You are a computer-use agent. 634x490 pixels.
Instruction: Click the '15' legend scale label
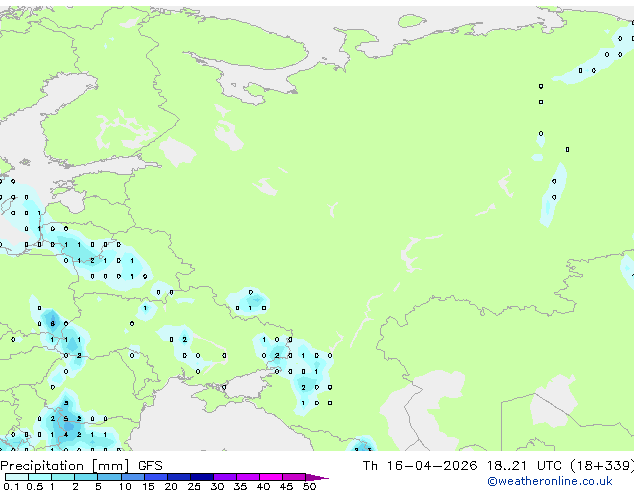coord(148,486)
